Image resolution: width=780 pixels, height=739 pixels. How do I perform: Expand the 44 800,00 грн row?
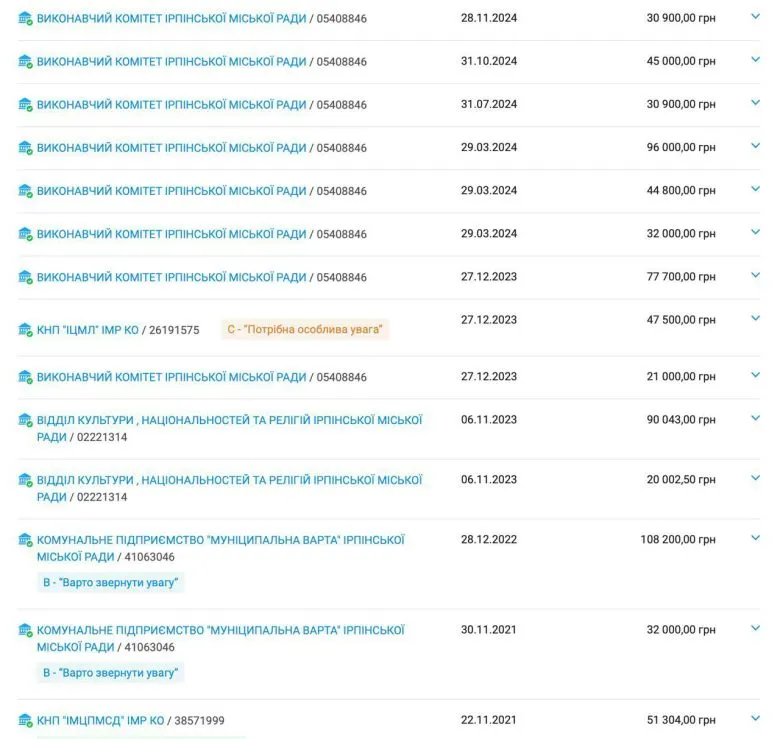756,189
